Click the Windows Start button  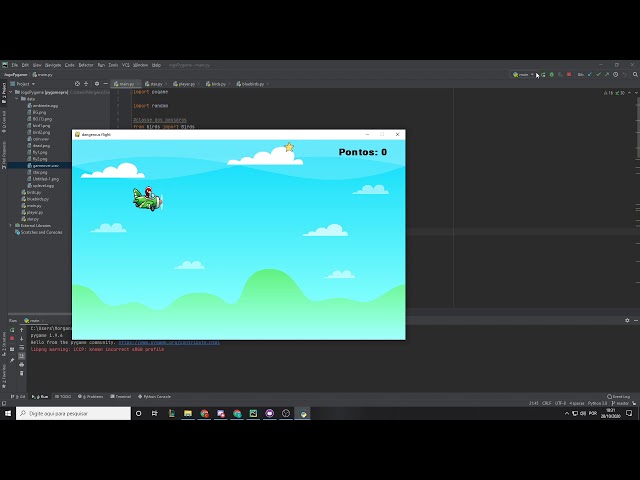click(x=8, y=413)
